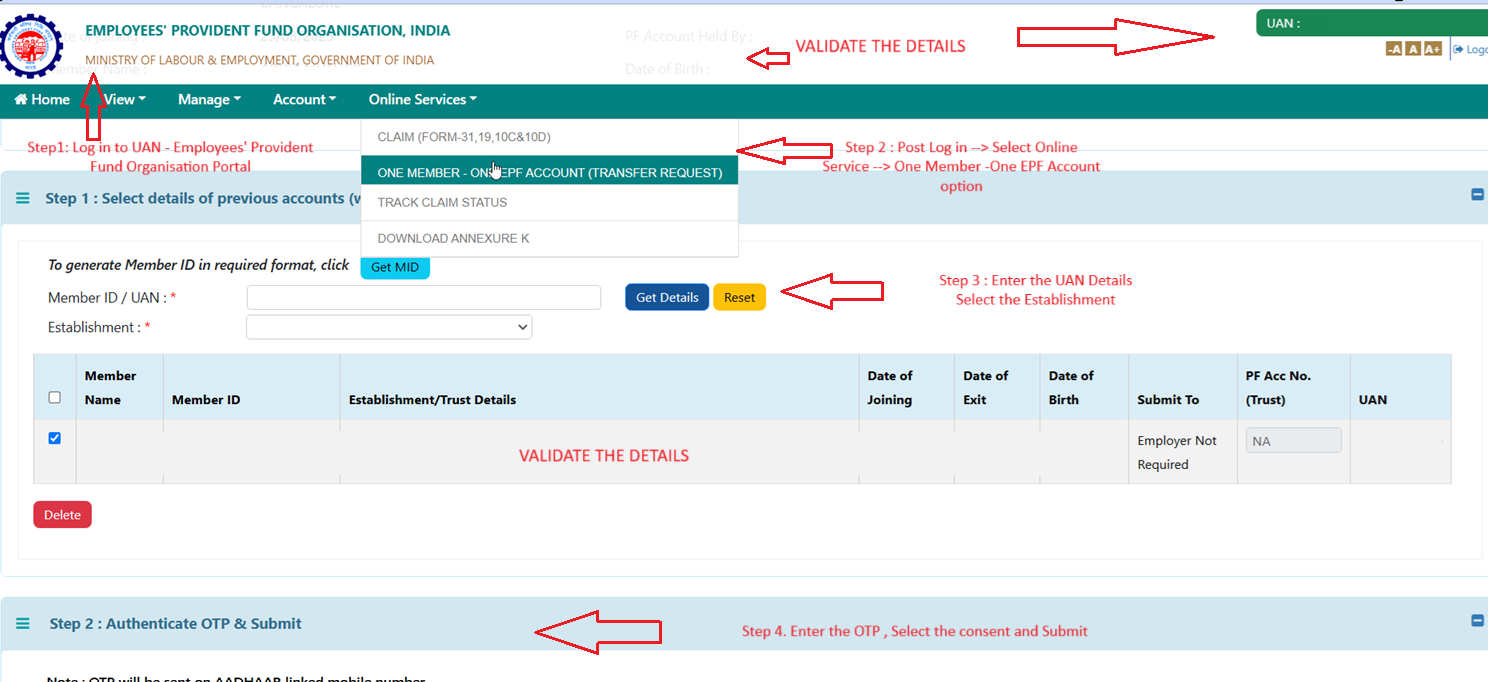Click the green UAN badge
Viewport: 1488px width, 682px height.
[x=1372, y=23]
